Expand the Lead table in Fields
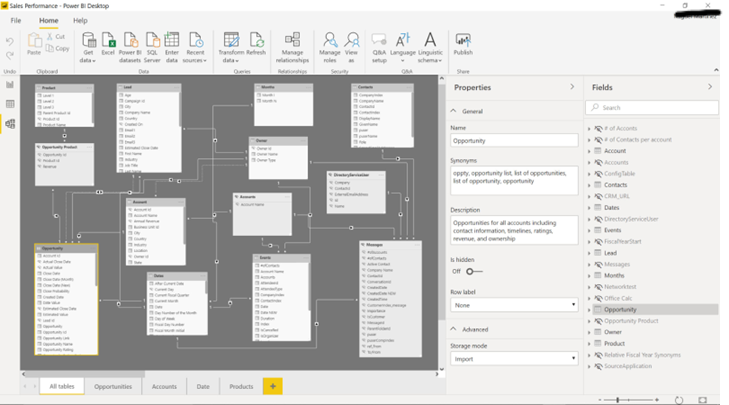 [589, 253]
